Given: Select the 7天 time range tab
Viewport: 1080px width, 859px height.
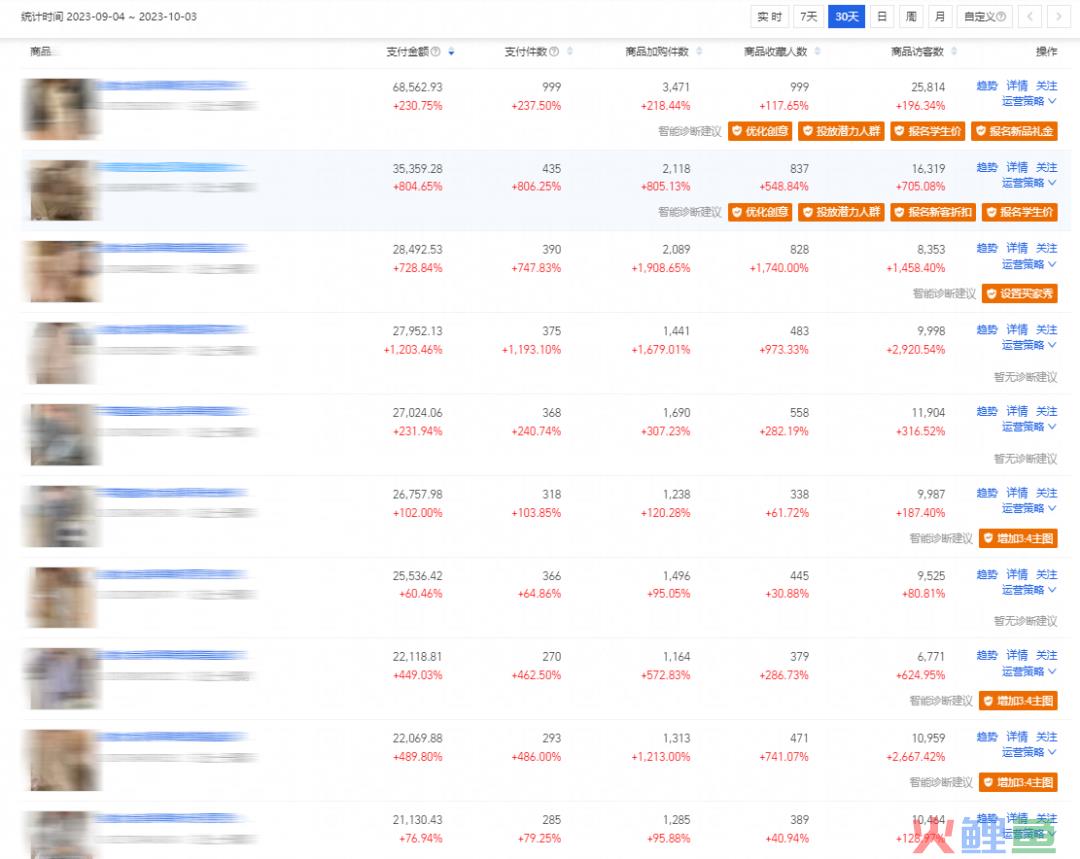Looking at the screenshot, I should 809,17.
